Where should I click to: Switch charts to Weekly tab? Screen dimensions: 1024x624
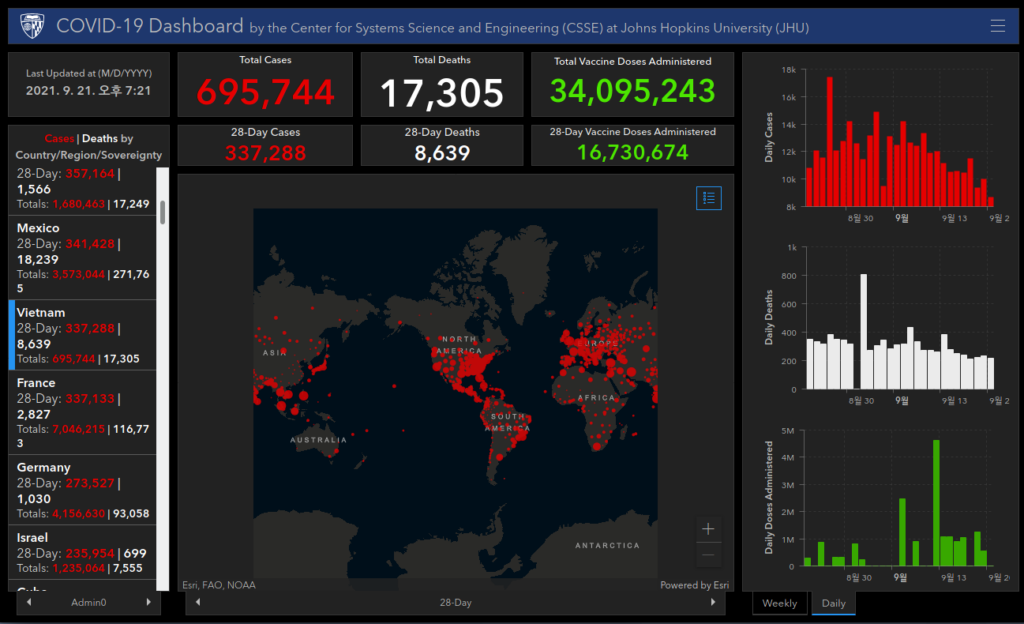pyautogui.click(x=780, y=603)
